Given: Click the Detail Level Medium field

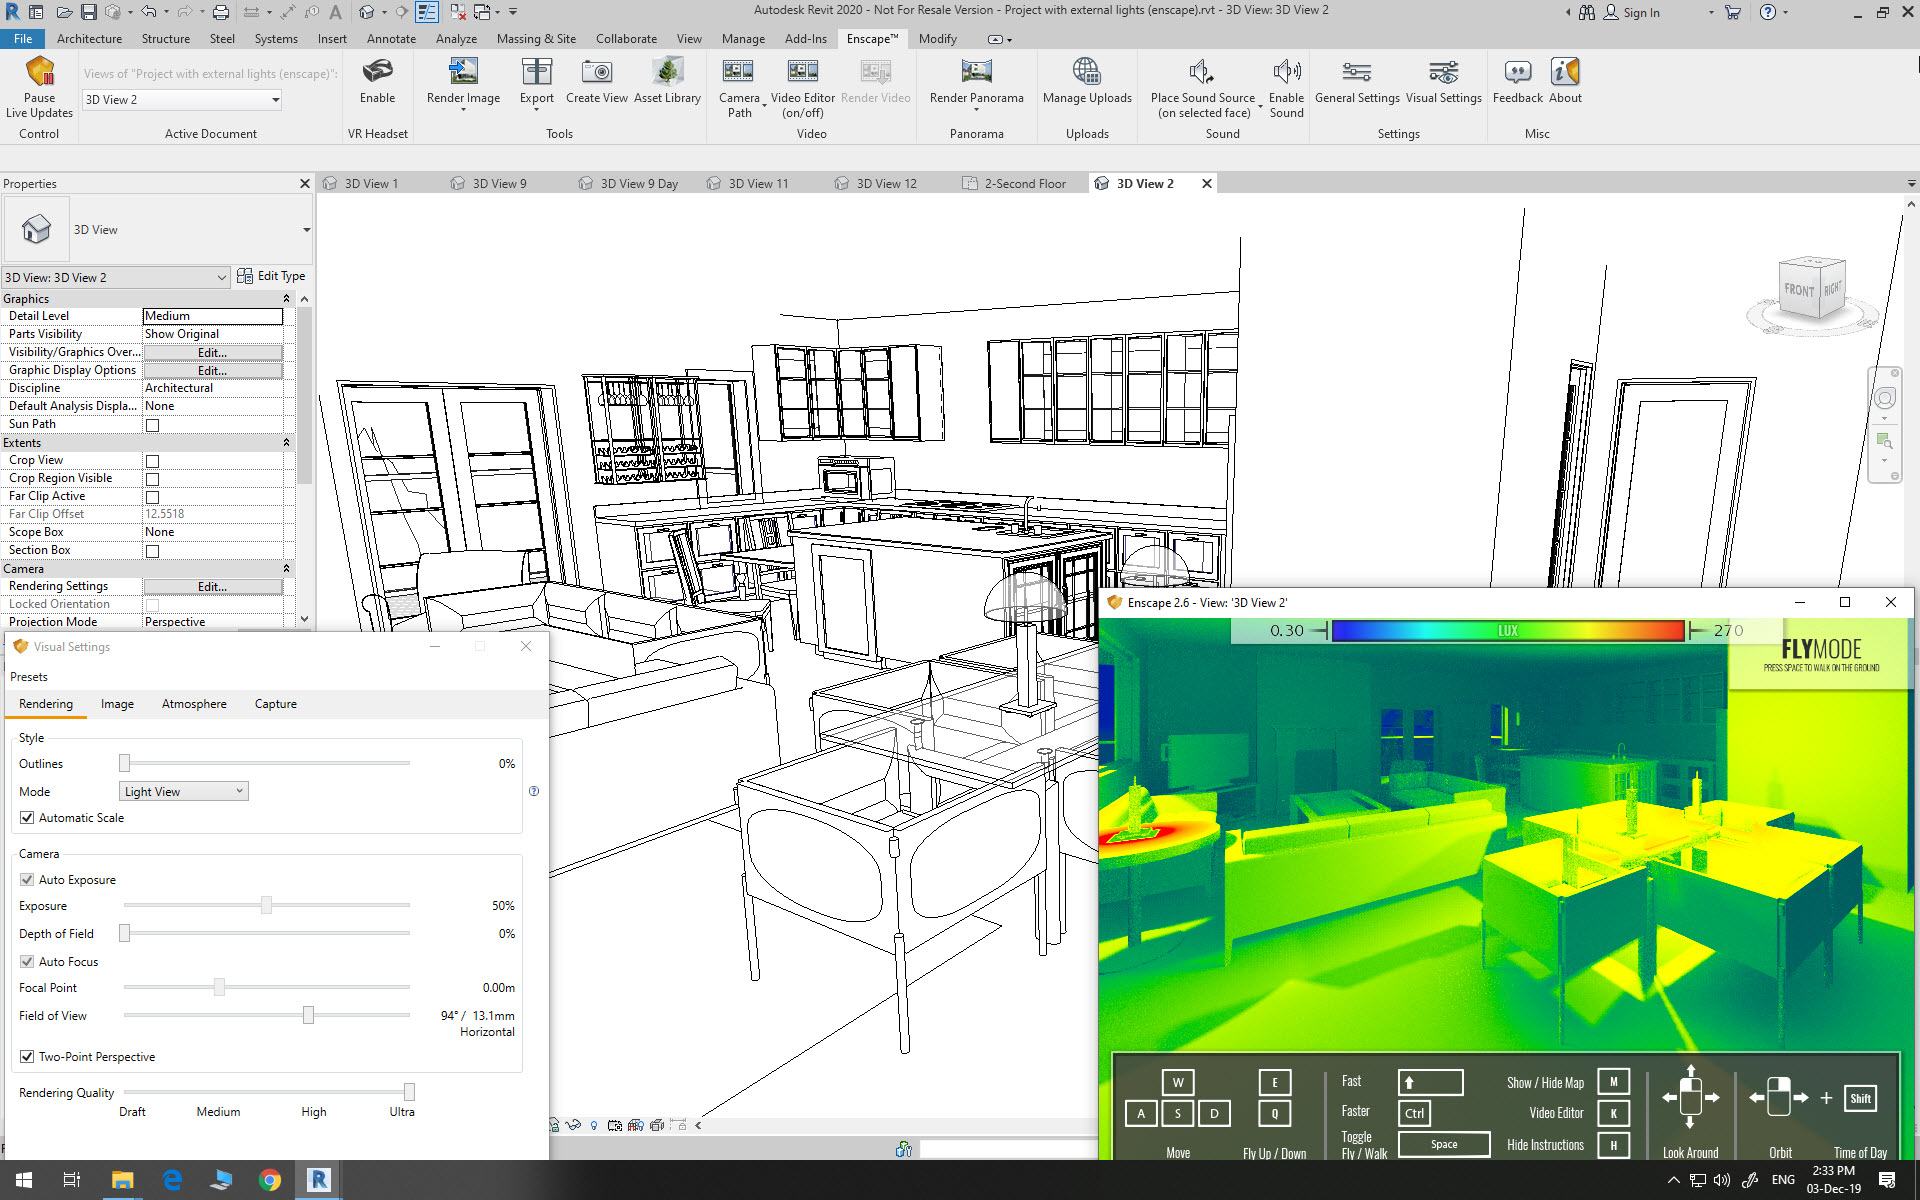Looking at the screenshot, I should (x=213, y=316).
